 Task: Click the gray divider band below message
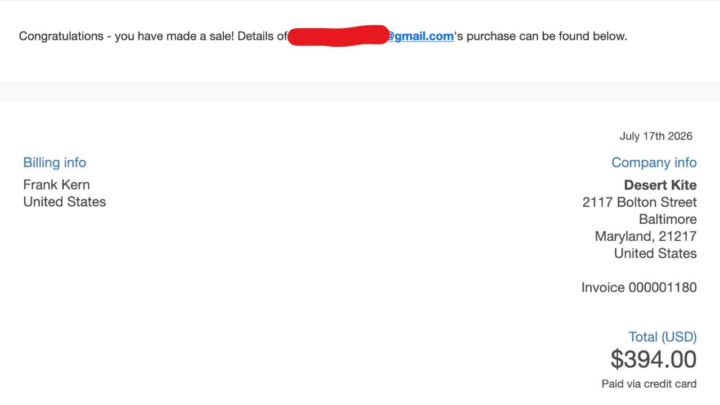point(360,92)
